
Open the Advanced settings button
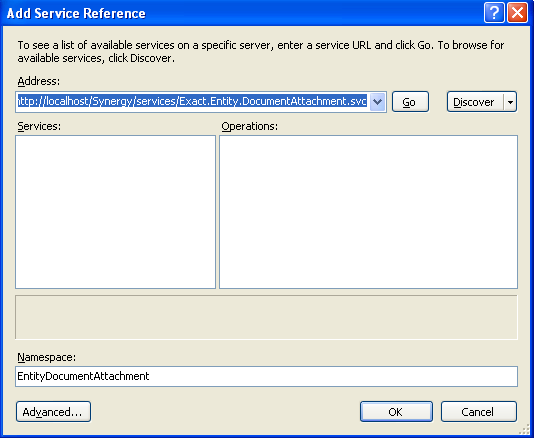pos(53,411)
